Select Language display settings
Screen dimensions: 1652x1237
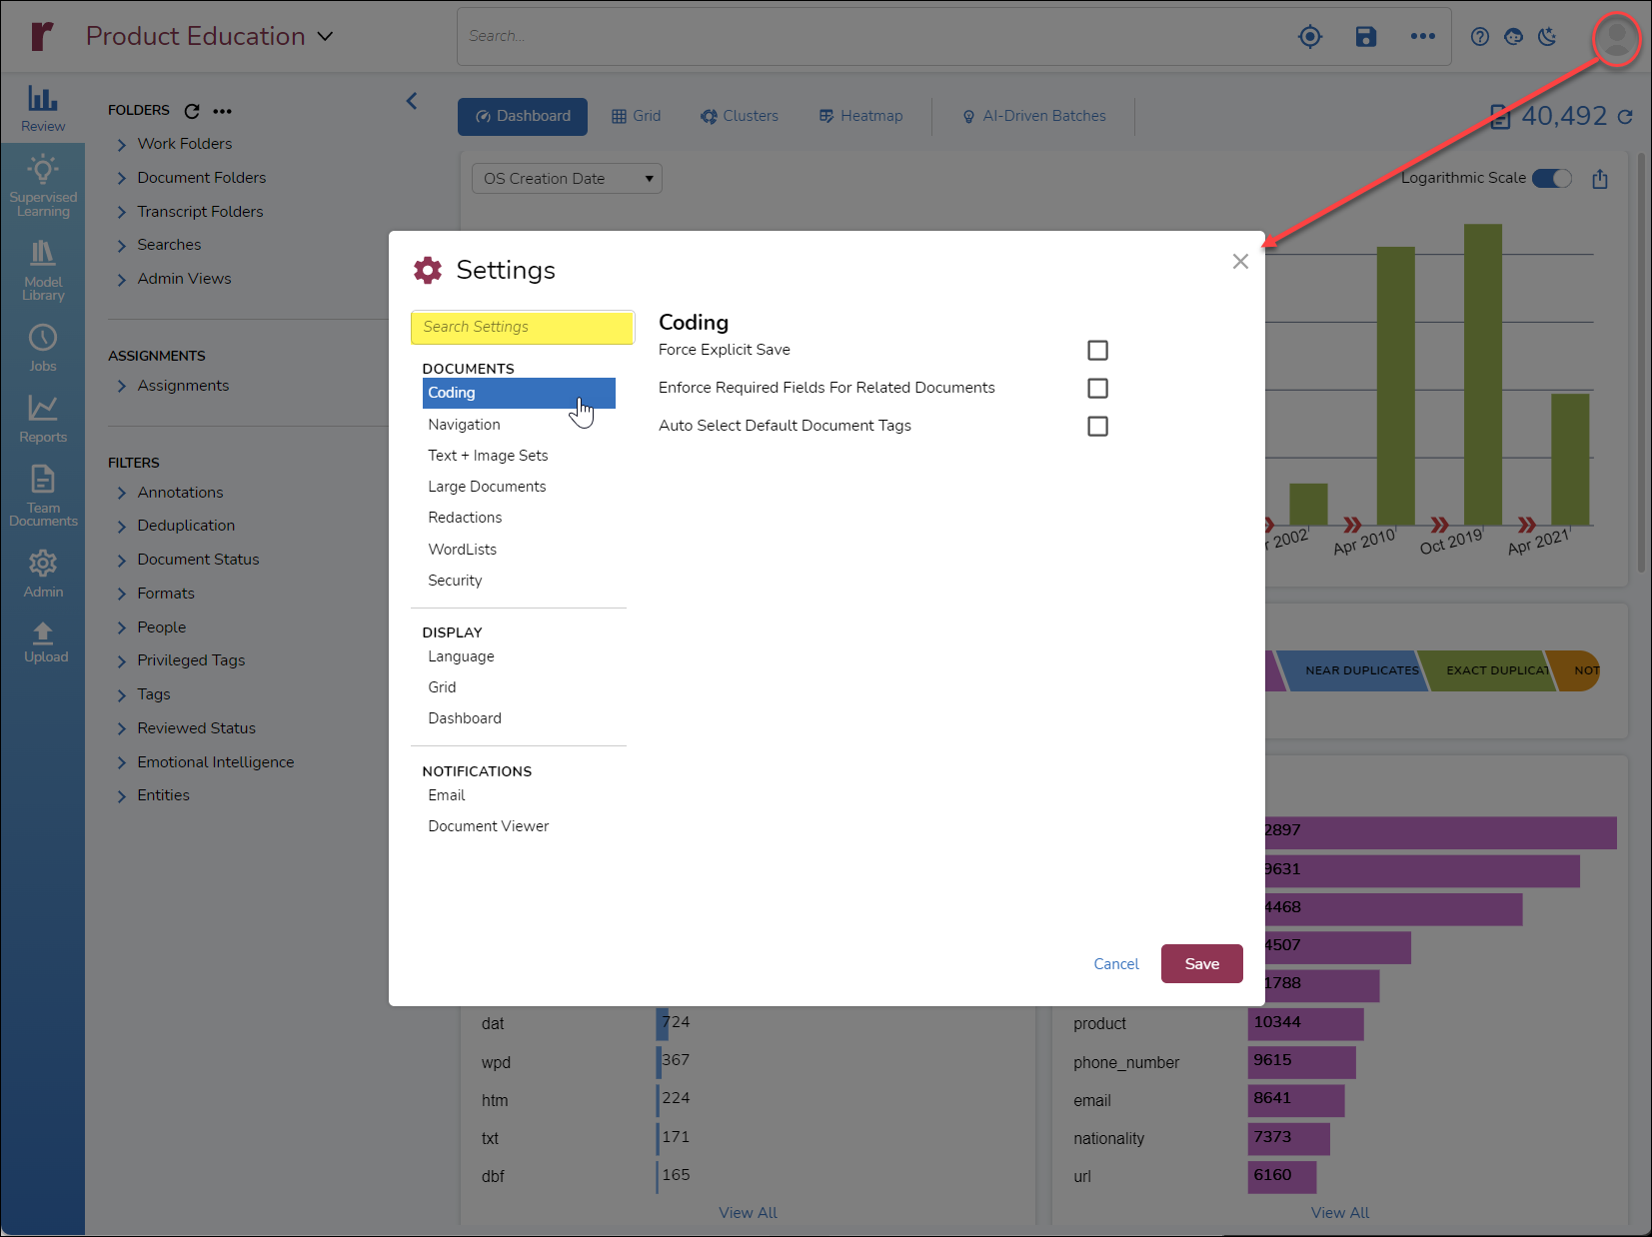pyautogui.click(x=461, y=656)
